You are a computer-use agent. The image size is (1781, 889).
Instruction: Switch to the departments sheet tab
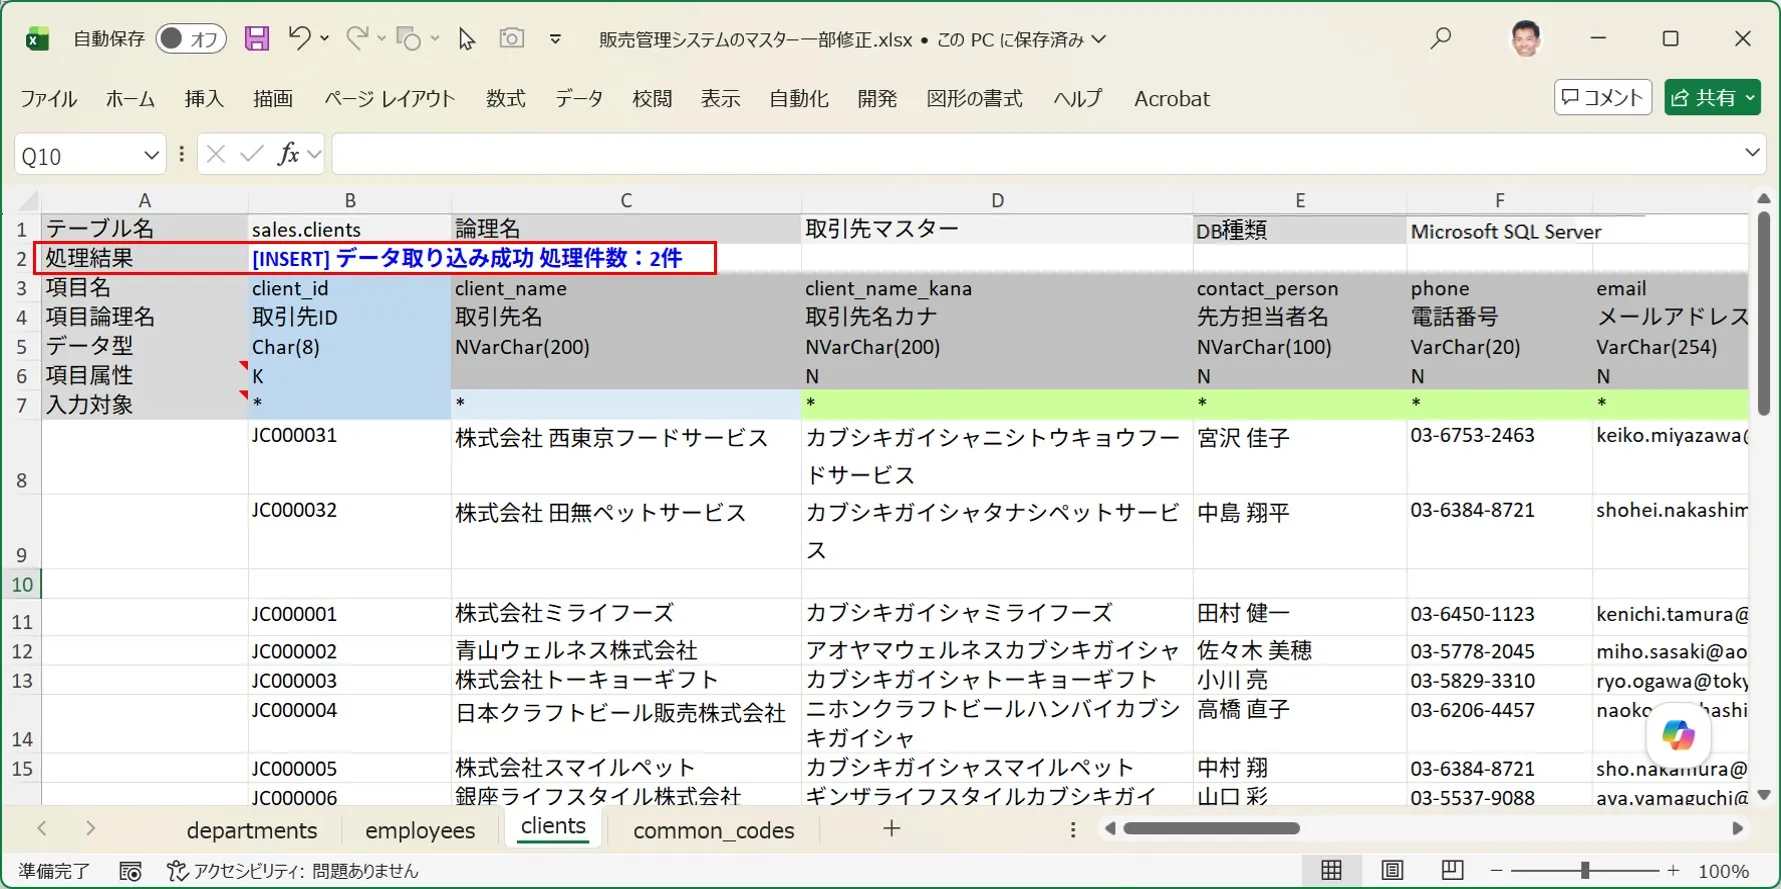tap(252, 830)
